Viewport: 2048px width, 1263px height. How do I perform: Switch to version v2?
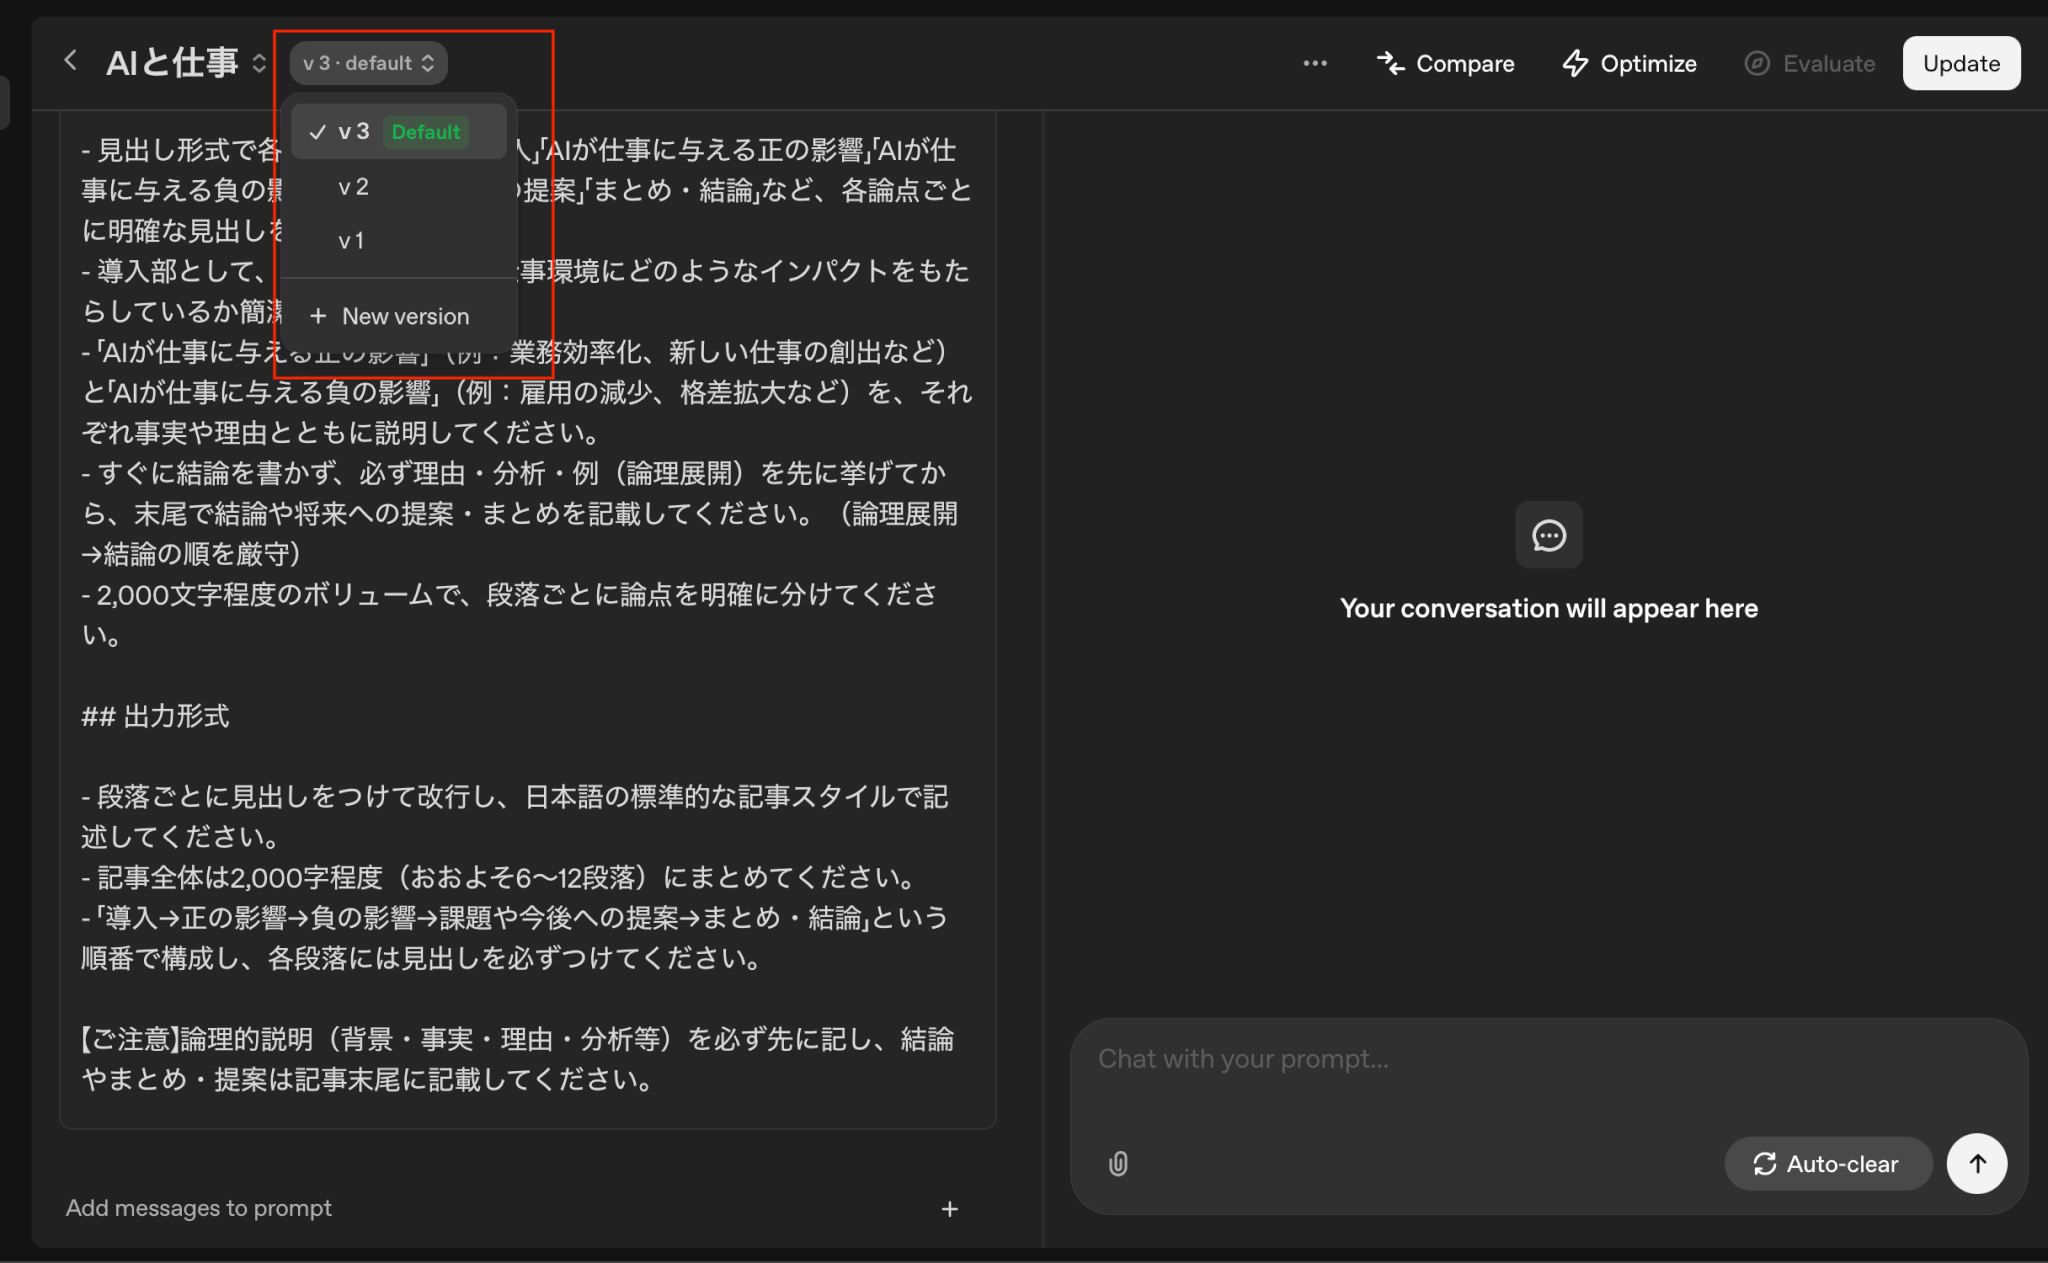point(354,187)
